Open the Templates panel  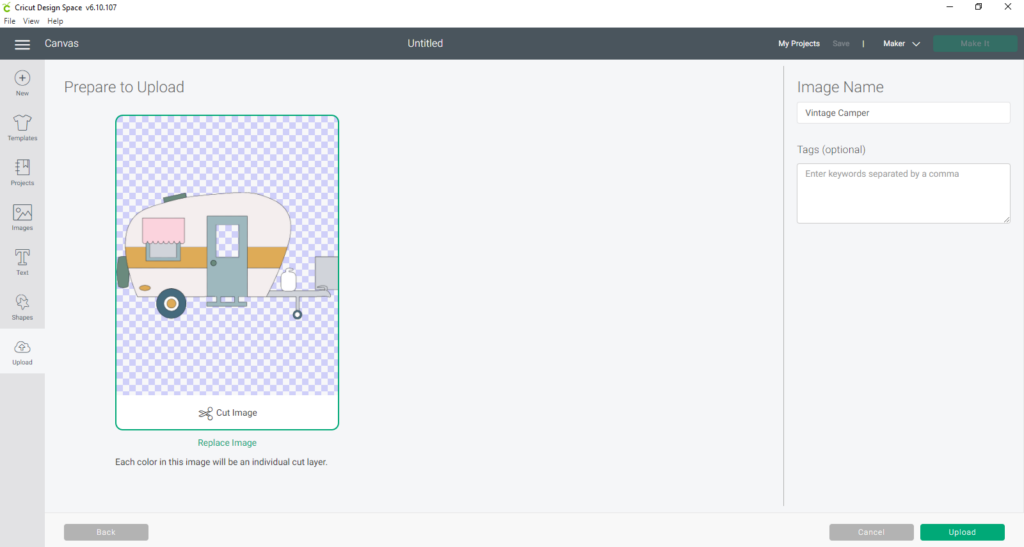click(x=22, y=128)
